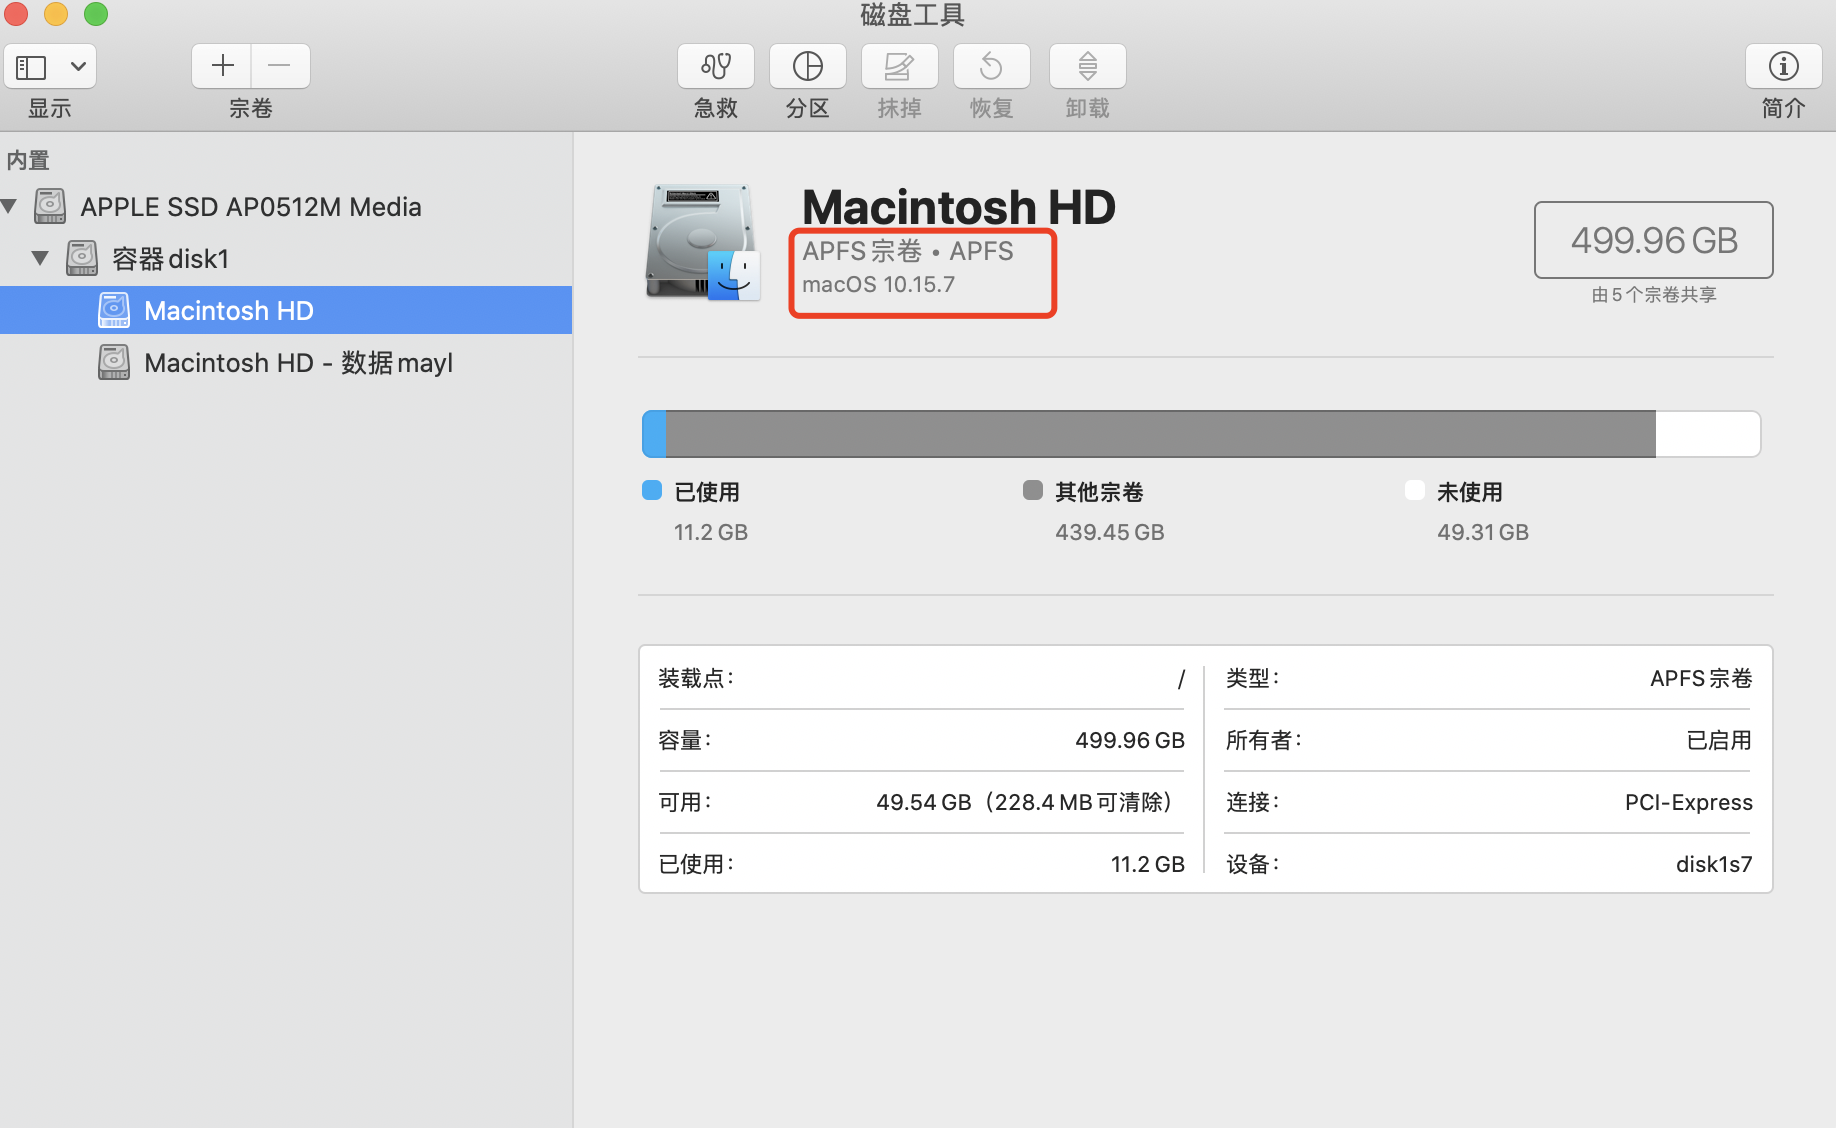Click the 容量 499.96 GB table value
This screenshot has height=1128, width=1836.
point(1130,741)
